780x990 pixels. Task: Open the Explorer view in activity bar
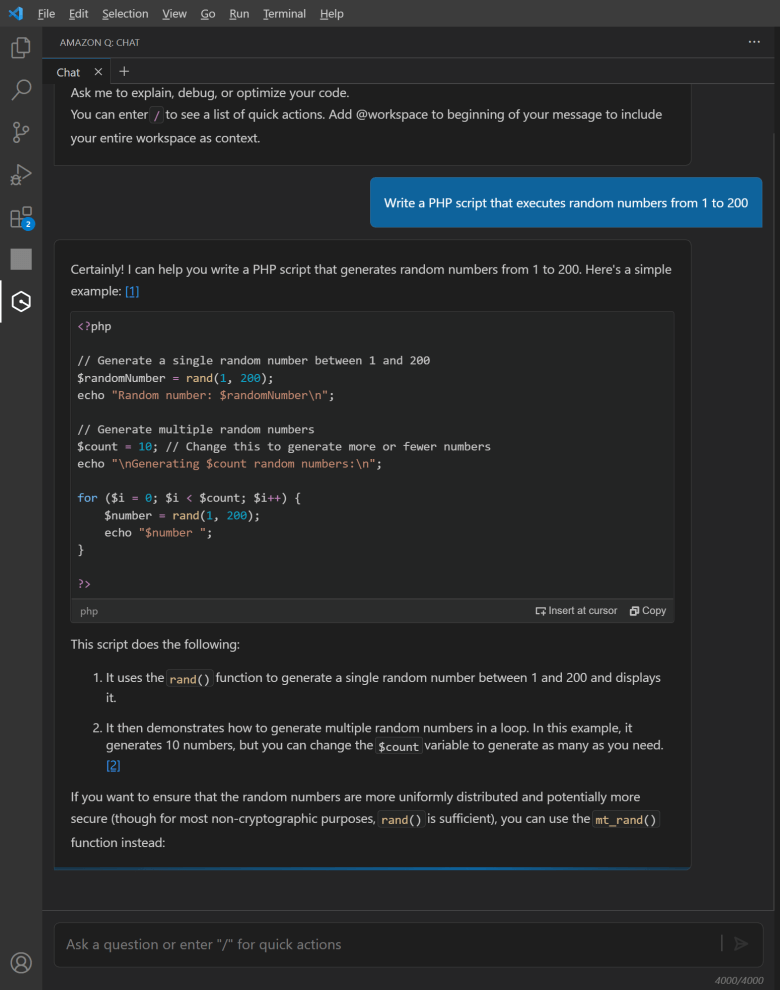click(x=21, y=47)
